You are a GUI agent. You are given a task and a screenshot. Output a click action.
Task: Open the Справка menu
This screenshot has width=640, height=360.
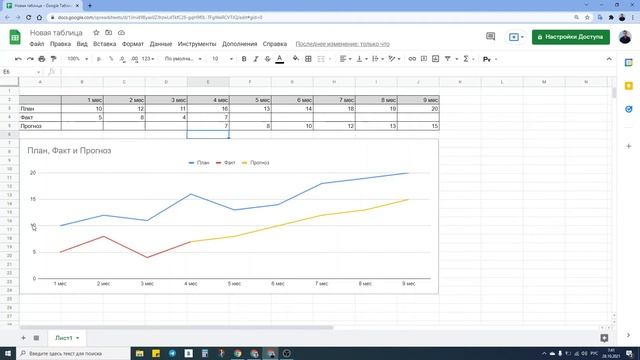275,44
